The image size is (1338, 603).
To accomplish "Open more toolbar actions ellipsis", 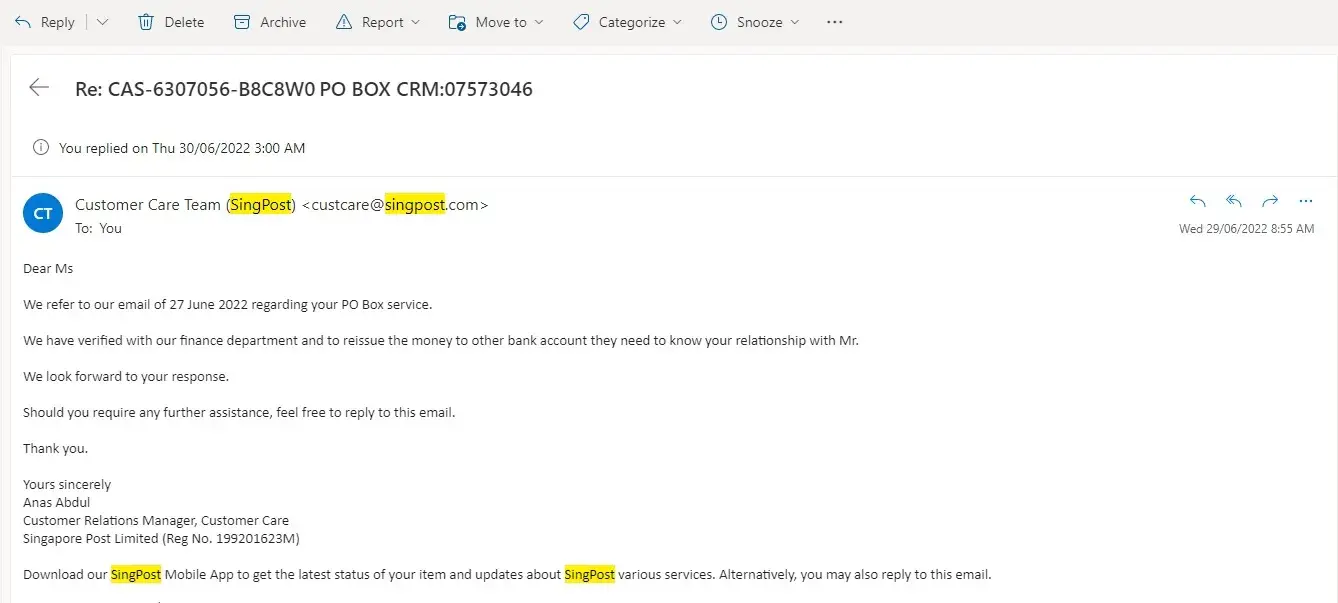I will click(x=835, y=22).
